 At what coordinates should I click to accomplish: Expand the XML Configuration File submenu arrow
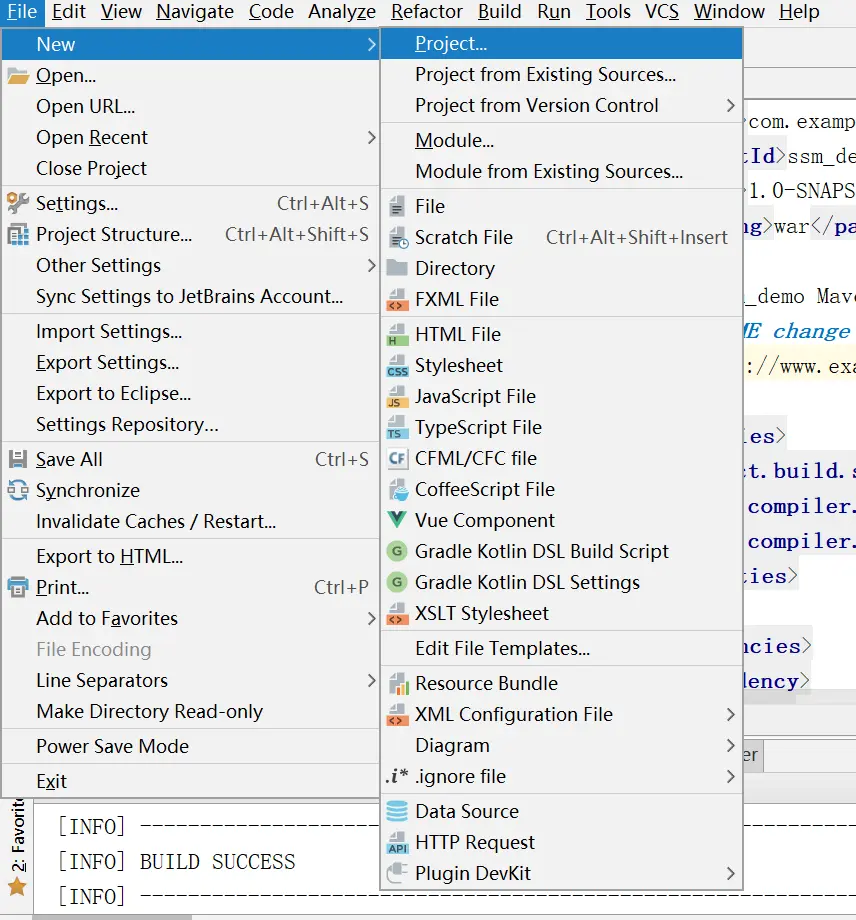tap(730, 715)
